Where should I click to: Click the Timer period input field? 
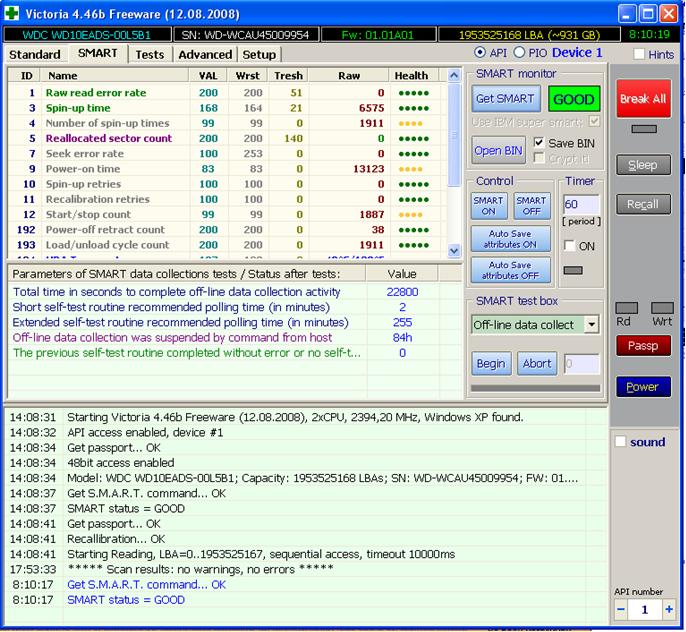click(581, 204)
